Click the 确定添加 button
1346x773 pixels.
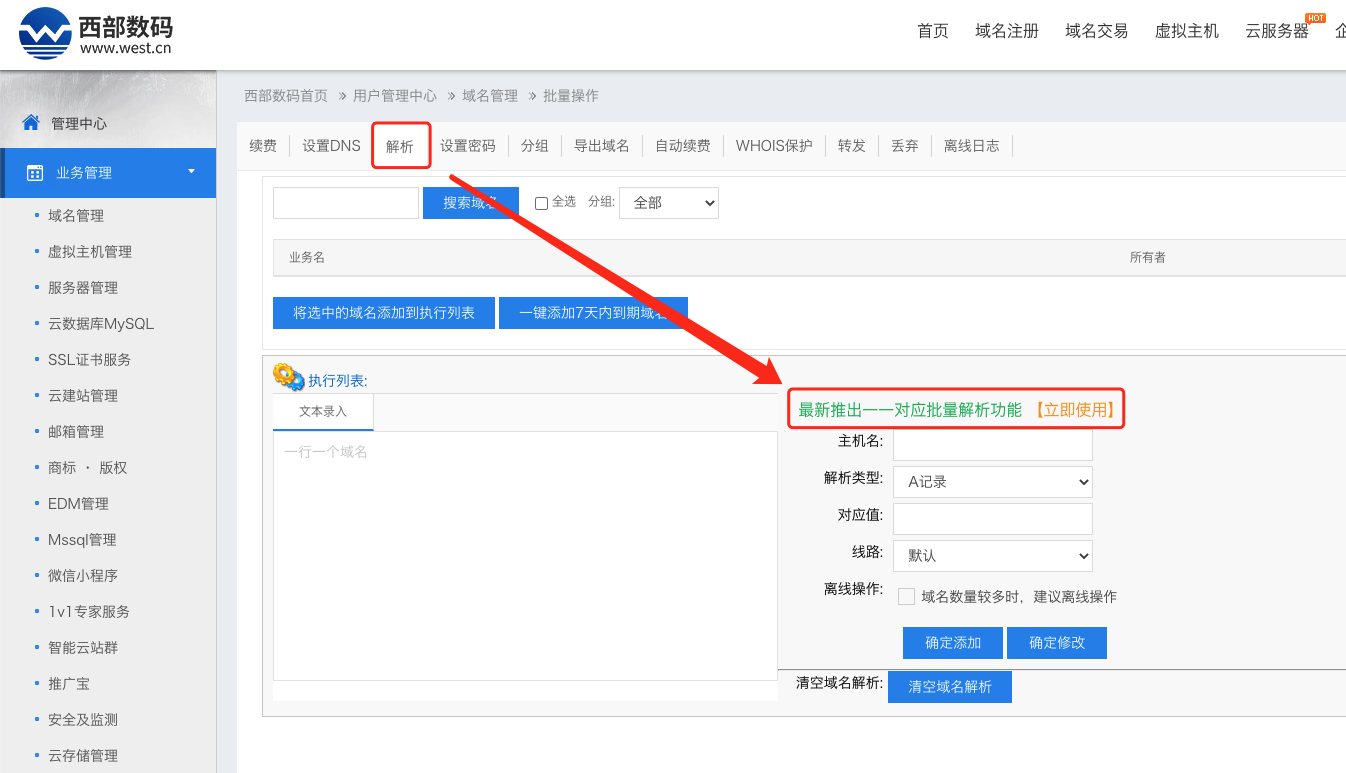(953, 643)
